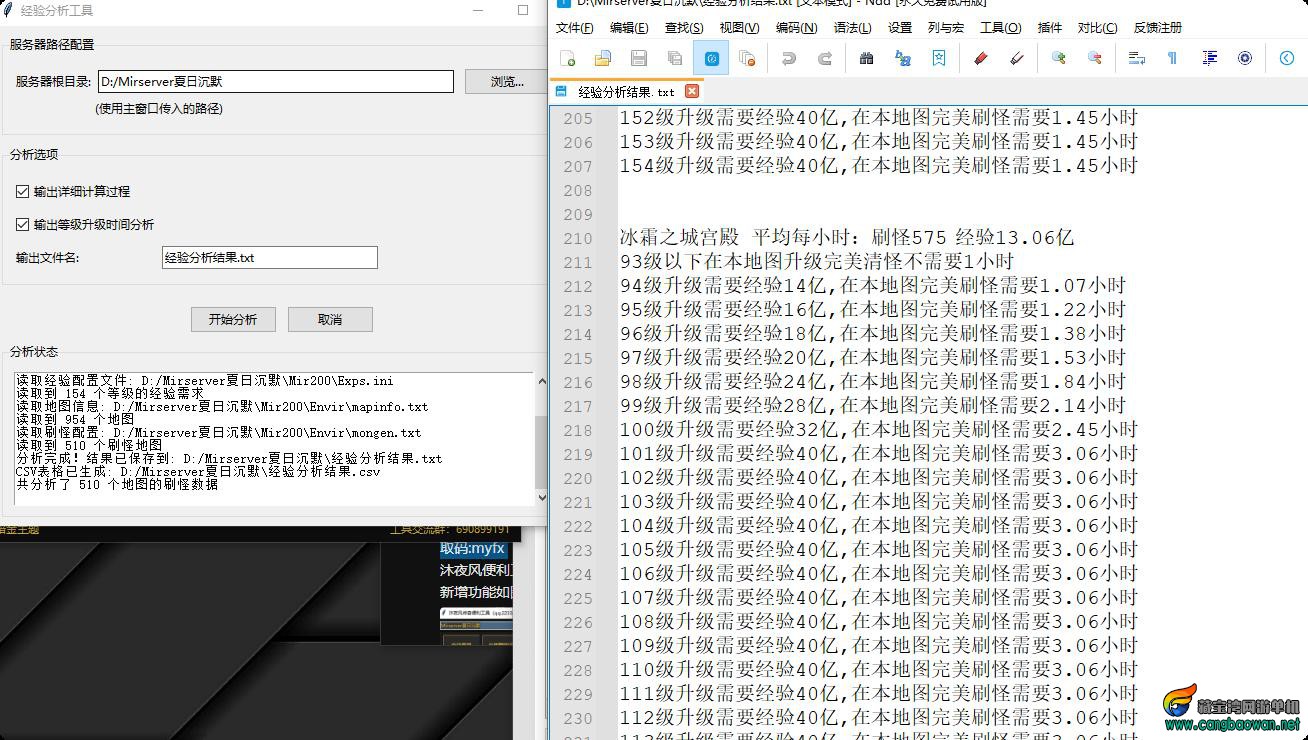Click log line 读取到 954 个地图

coord(75,420)
